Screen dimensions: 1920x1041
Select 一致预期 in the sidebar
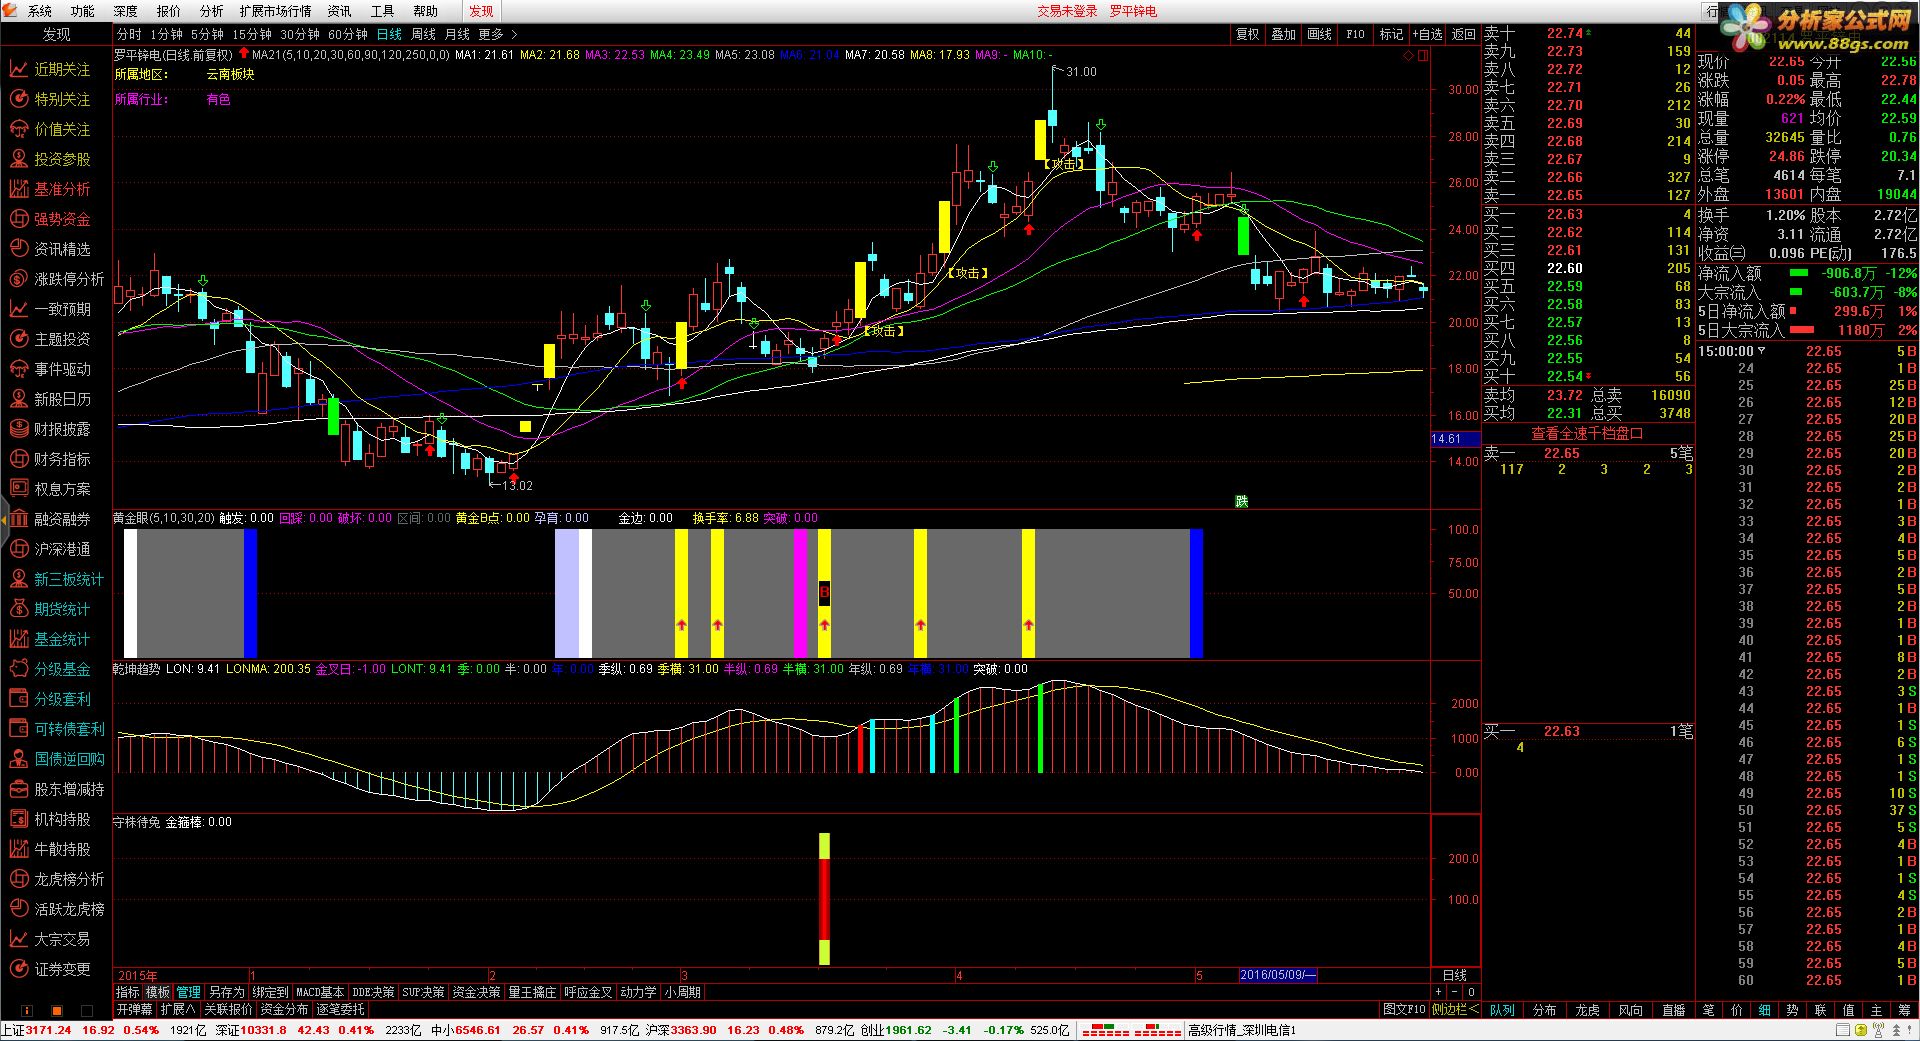tap(50, 309)
